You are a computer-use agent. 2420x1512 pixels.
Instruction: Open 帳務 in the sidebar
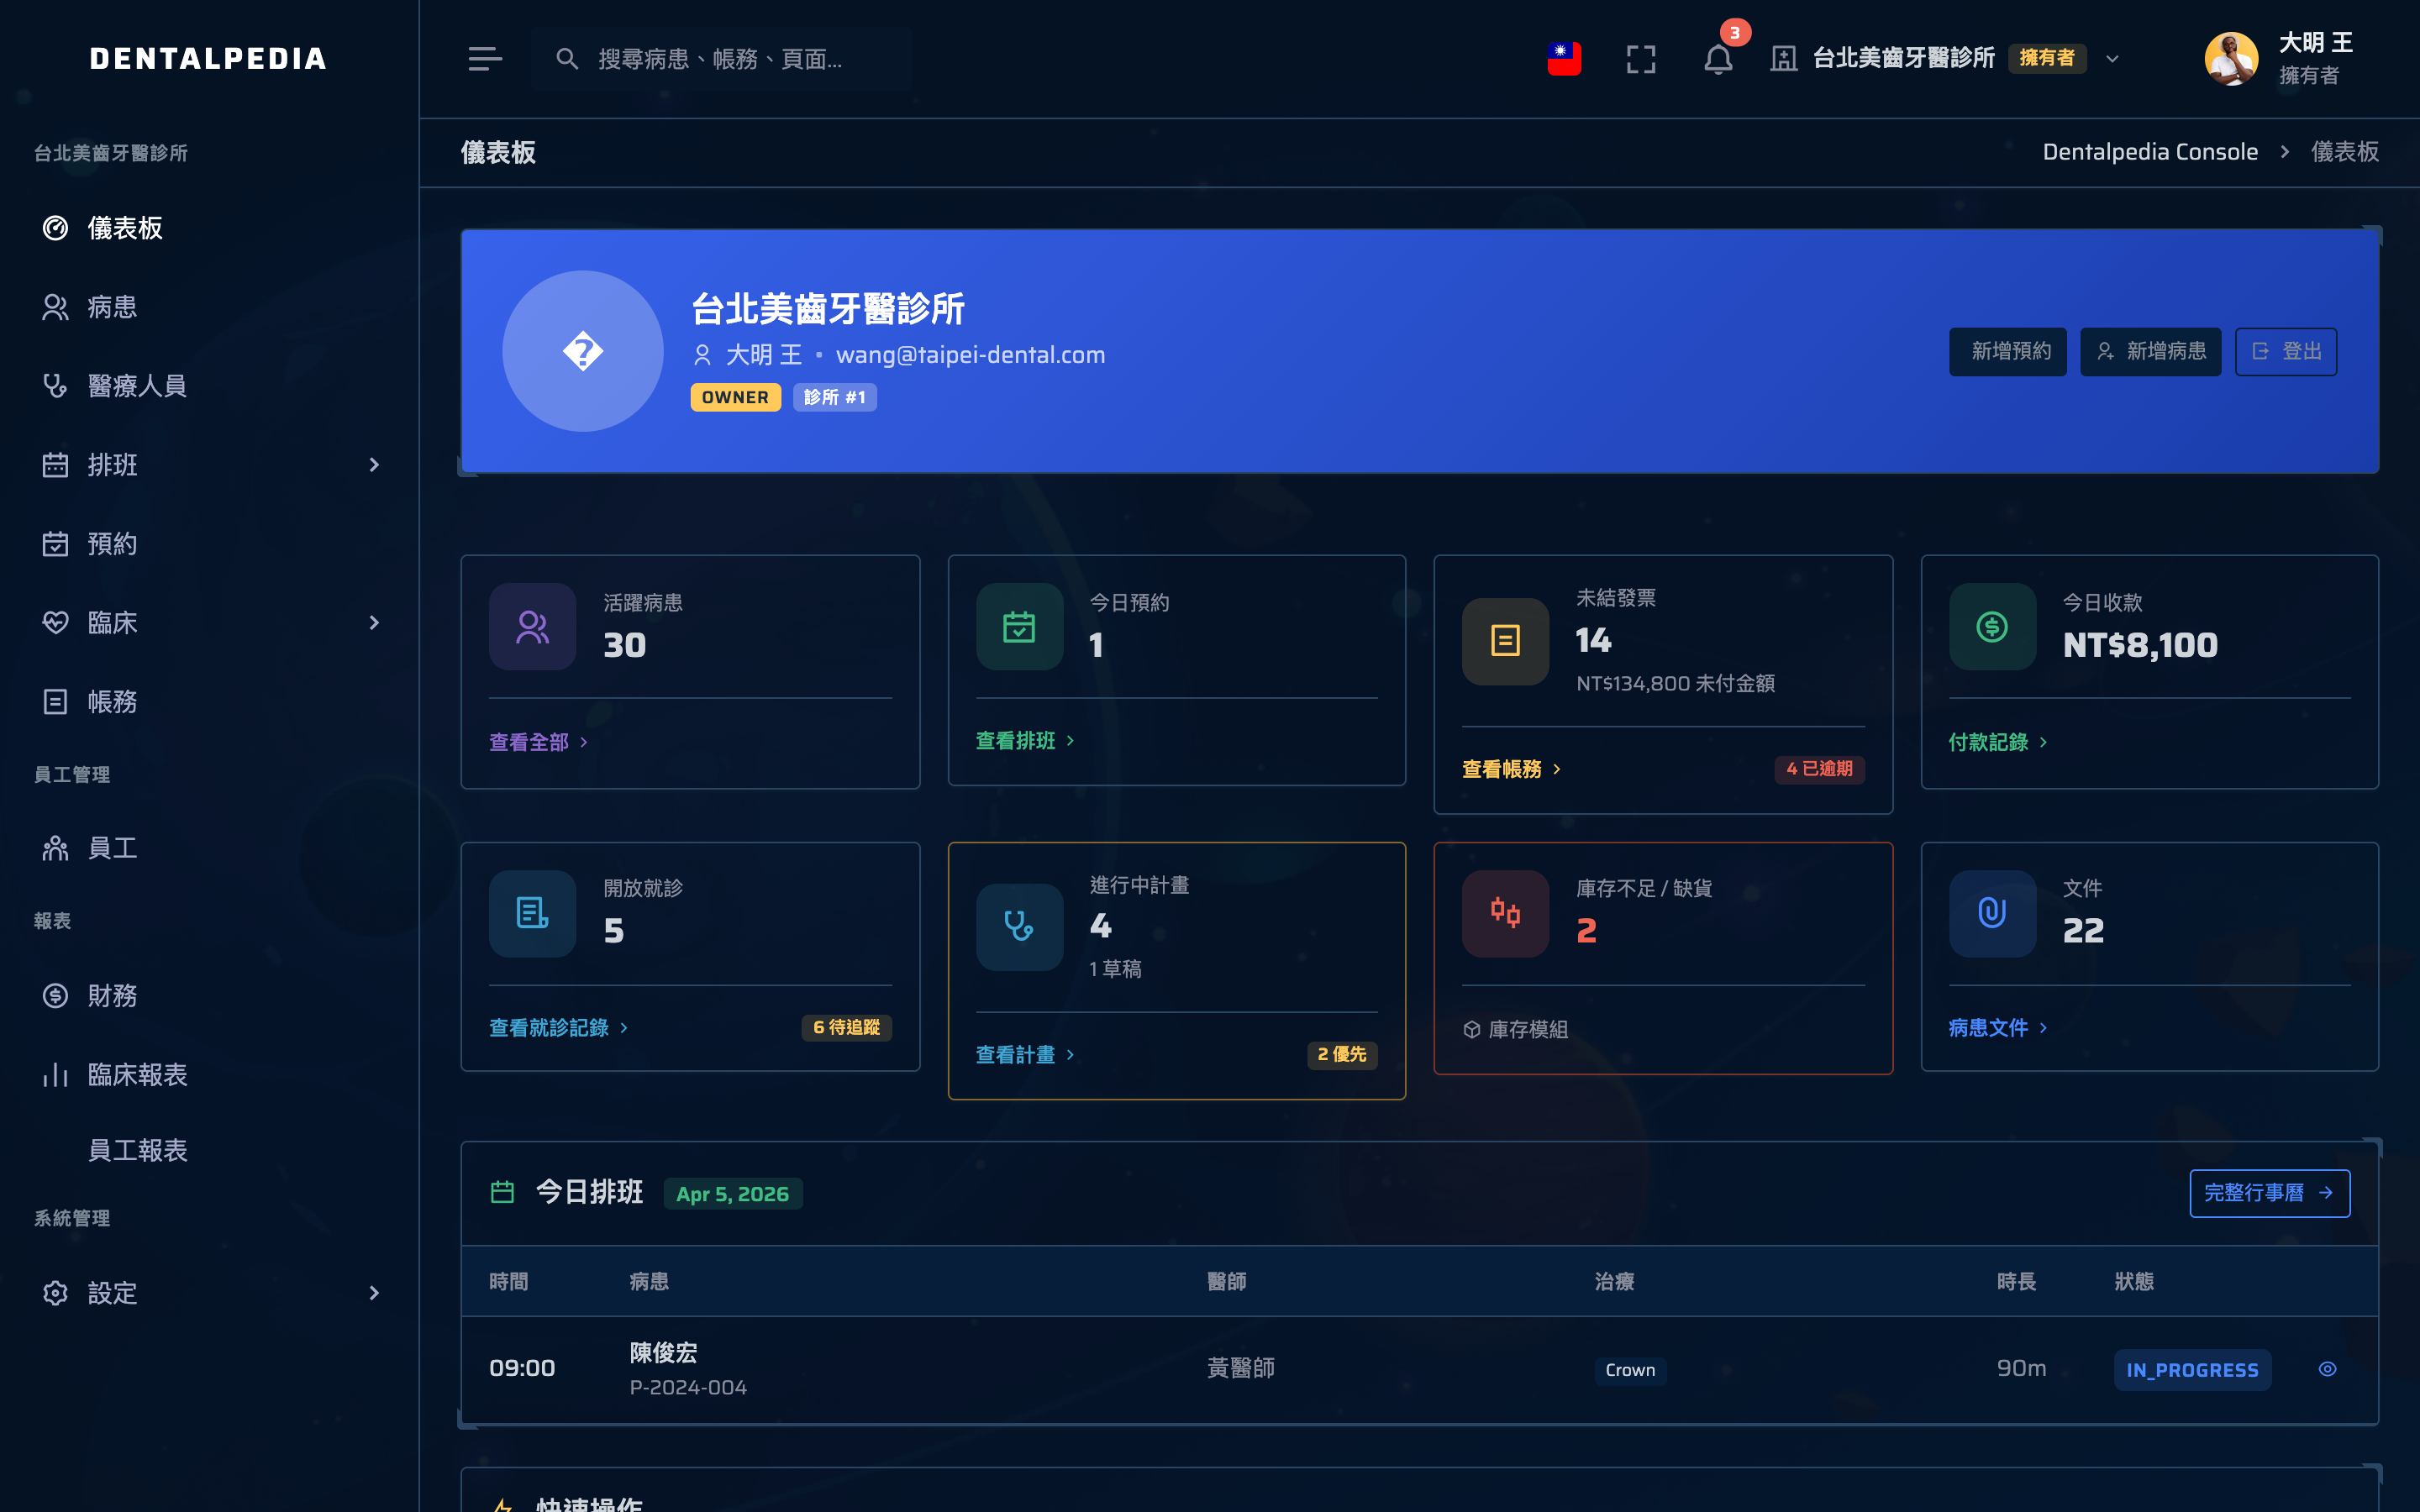point(112,702)
